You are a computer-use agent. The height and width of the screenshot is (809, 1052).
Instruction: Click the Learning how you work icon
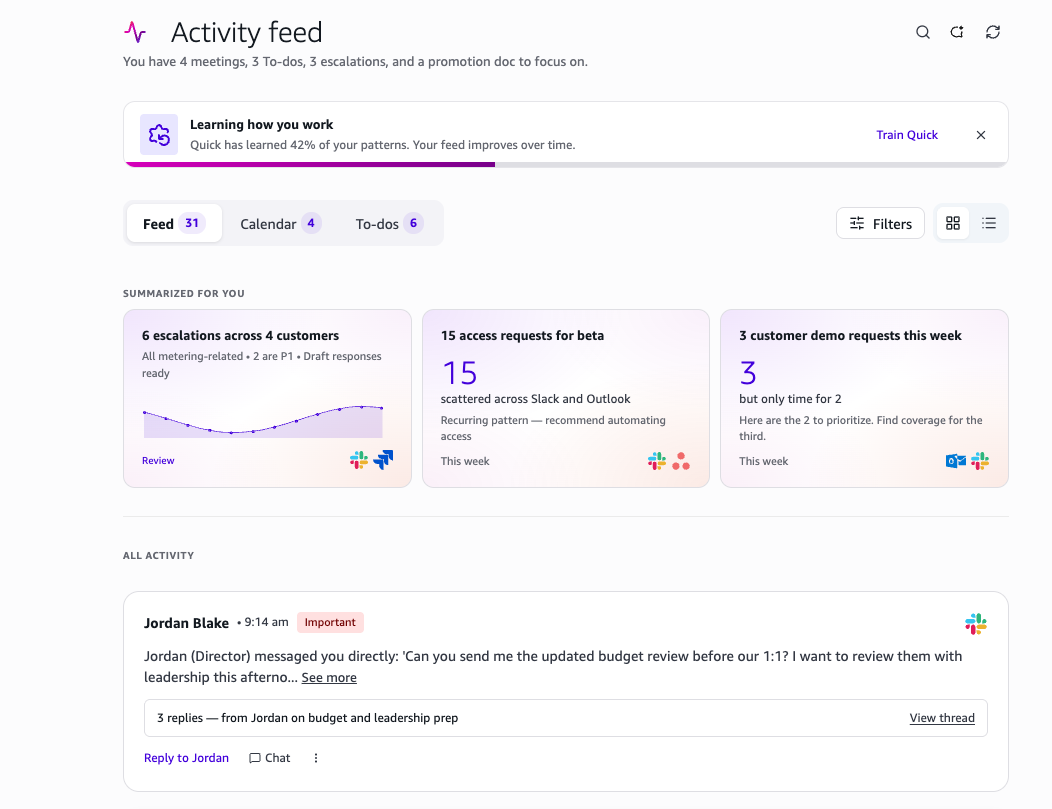159,135
